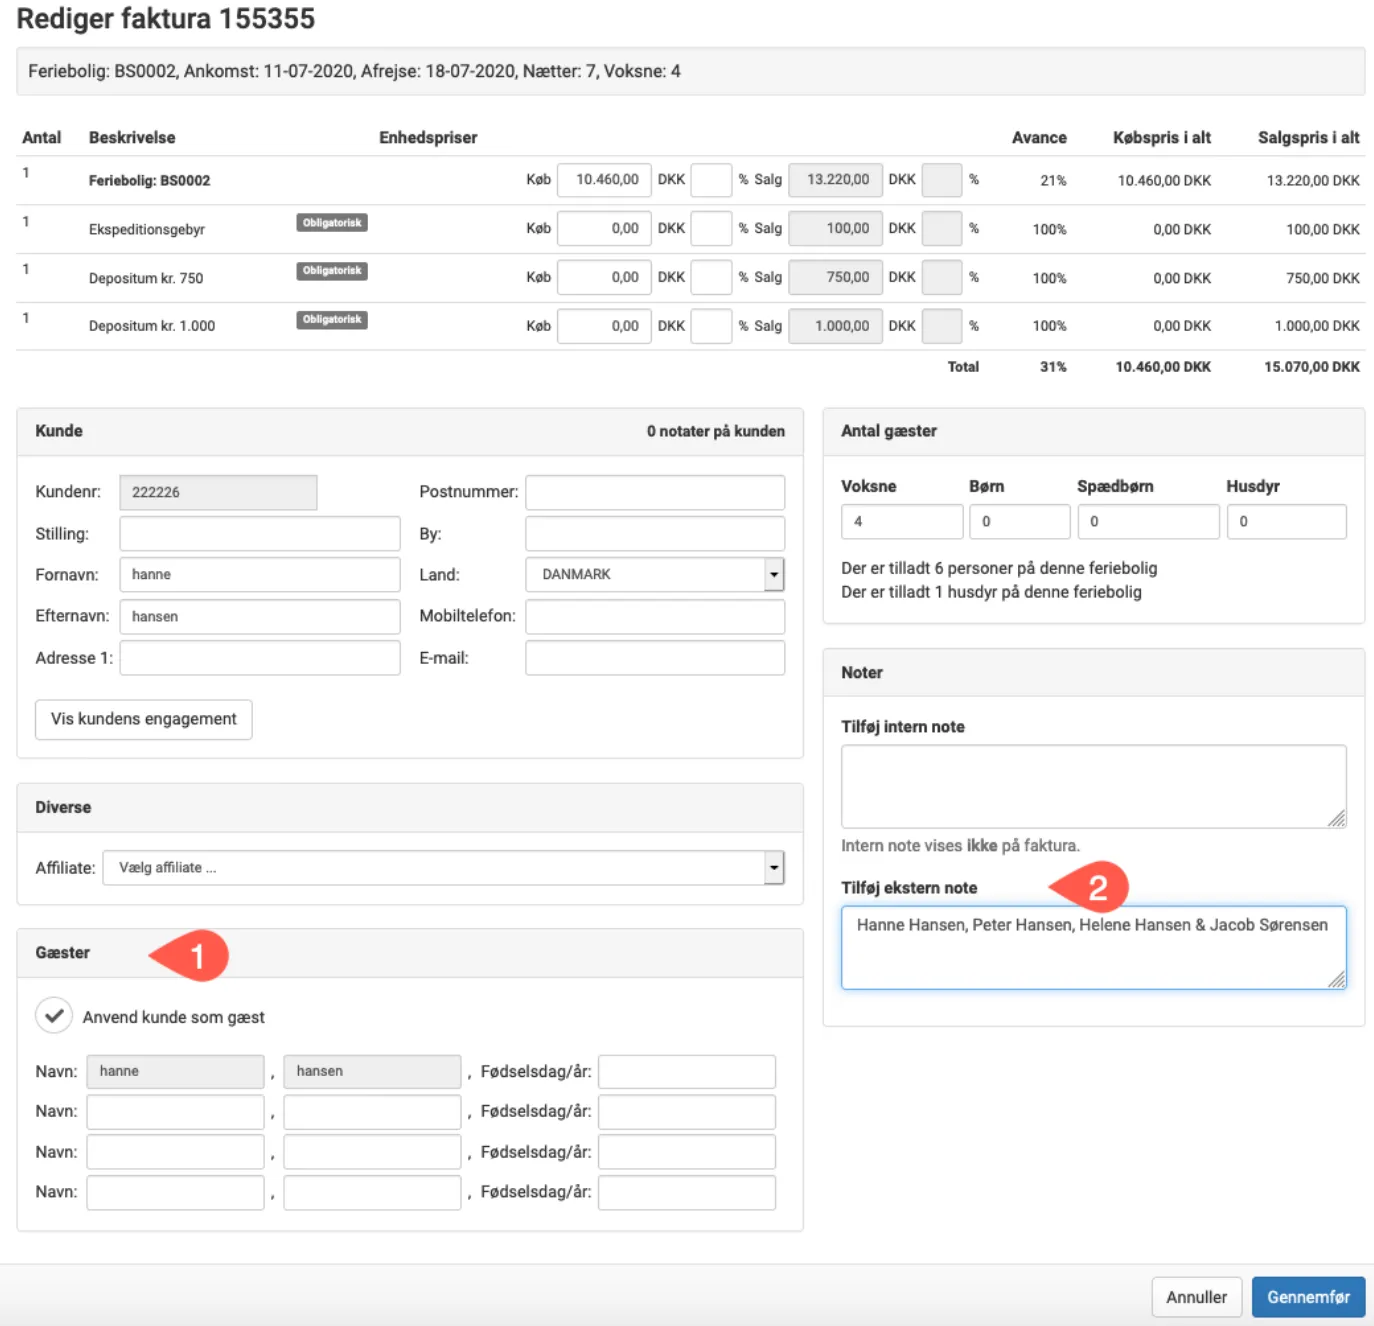
Task: Click the Køb price field for Feriebolig BS0002
Action: 604,180
